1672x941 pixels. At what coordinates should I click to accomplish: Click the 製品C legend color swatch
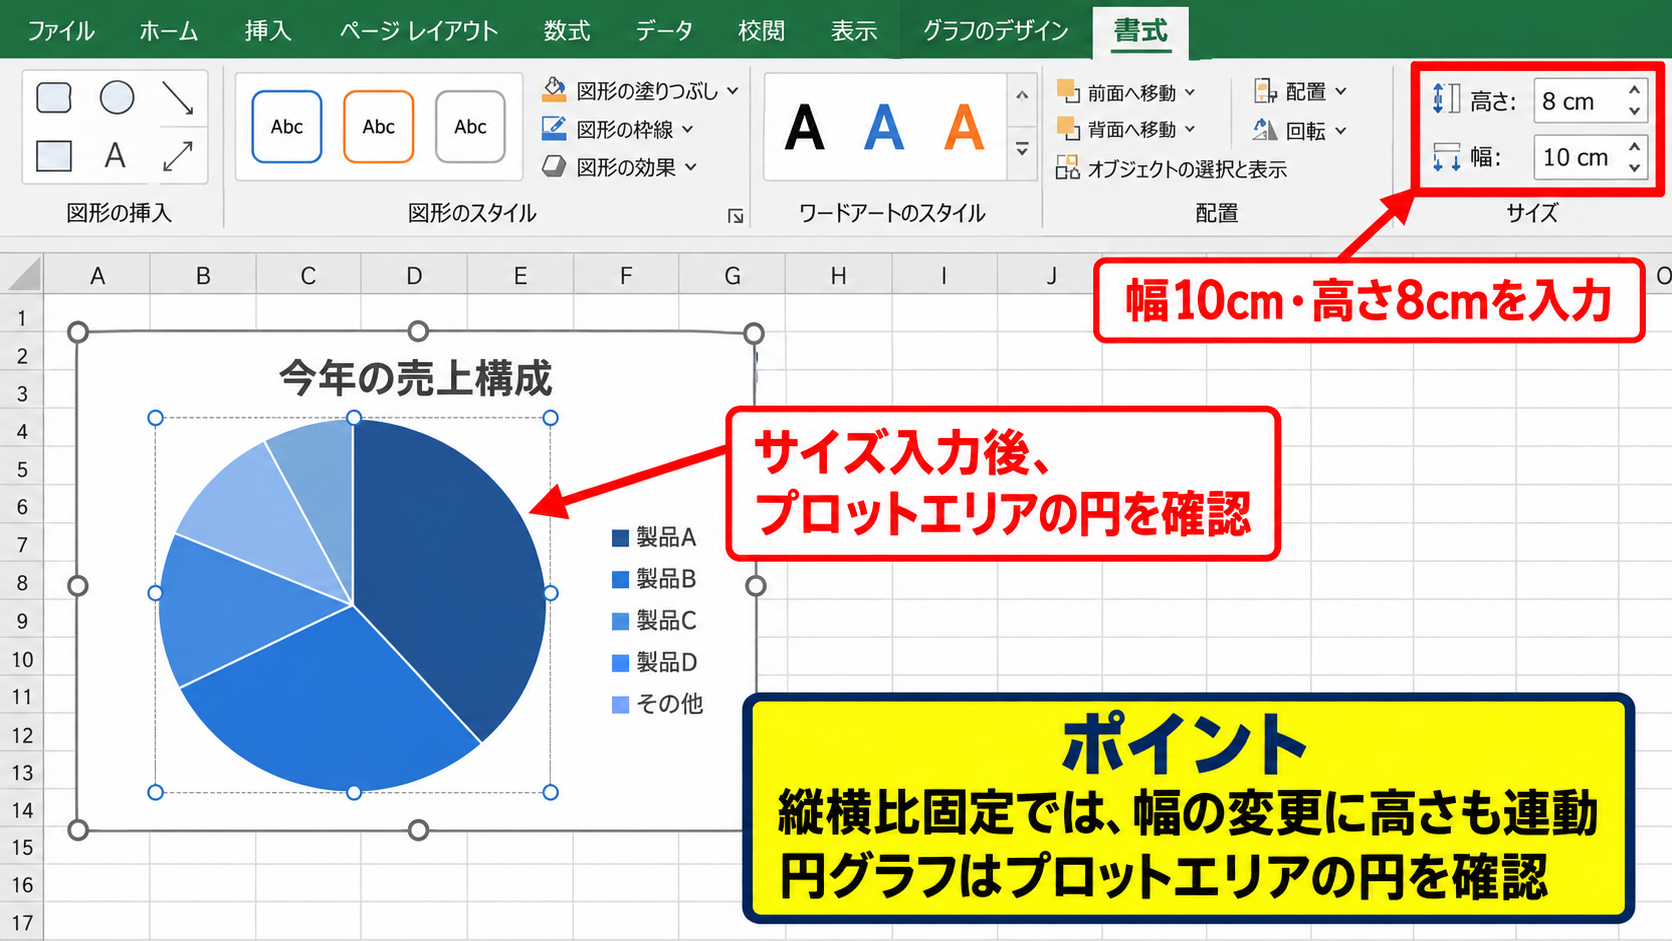click(x=620, y=622)
